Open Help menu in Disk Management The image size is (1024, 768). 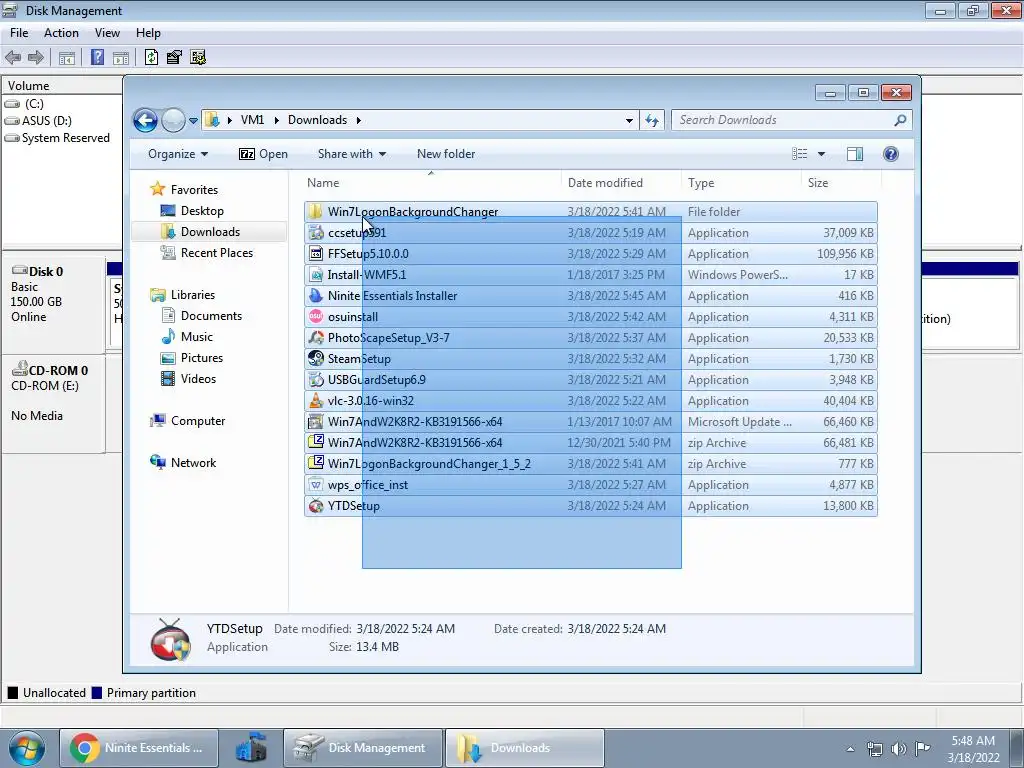pyautogui.click(x=148, y=33)
